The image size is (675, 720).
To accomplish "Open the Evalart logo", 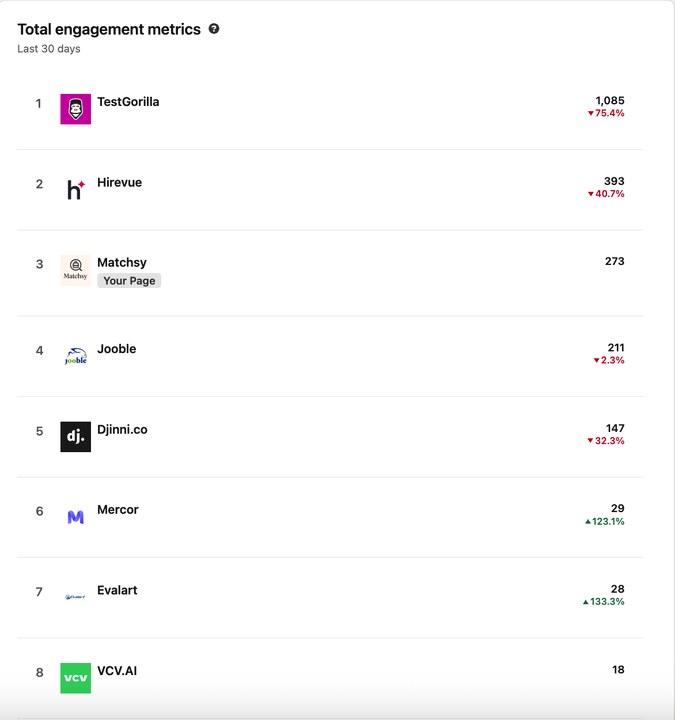I will [x=75, y=597].
